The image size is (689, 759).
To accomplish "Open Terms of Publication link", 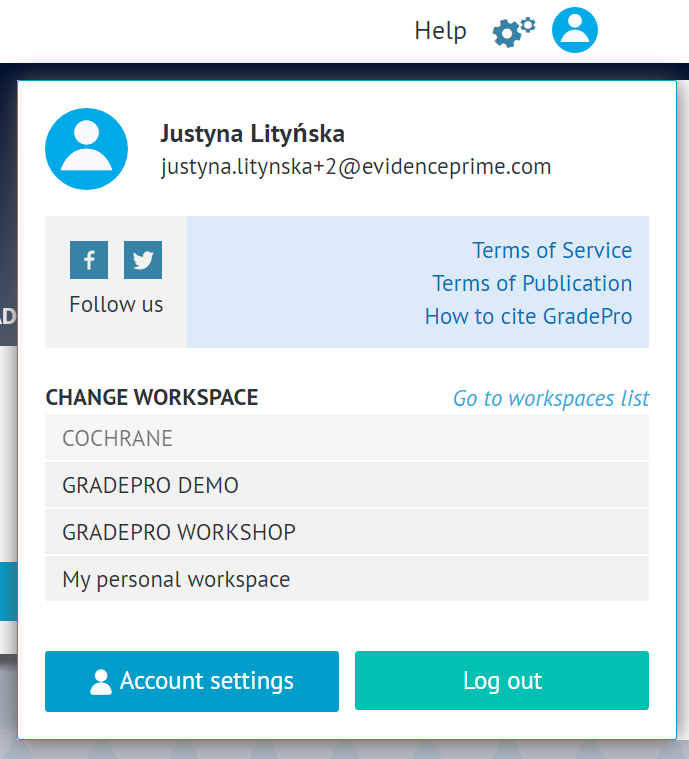I will click(532, 283).
